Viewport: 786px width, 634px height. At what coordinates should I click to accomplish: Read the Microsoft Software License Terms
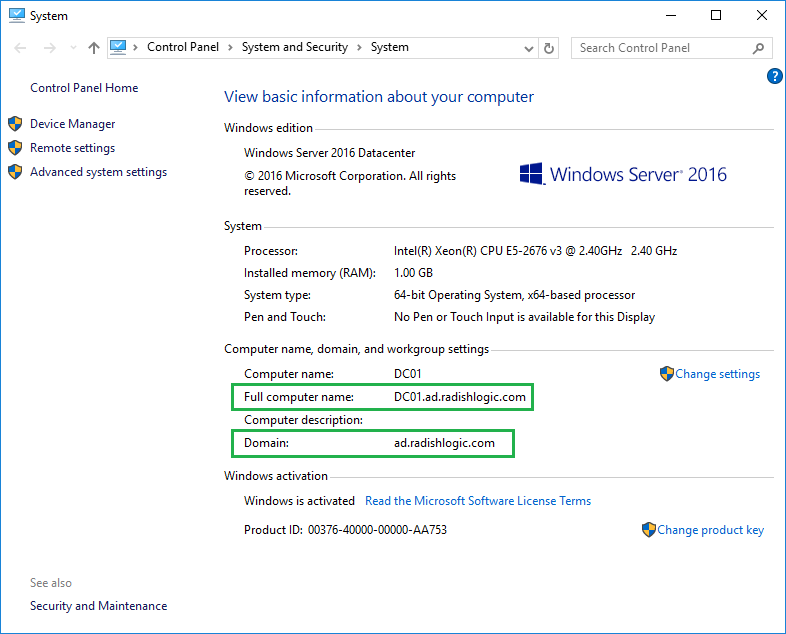tap(478, 501)
